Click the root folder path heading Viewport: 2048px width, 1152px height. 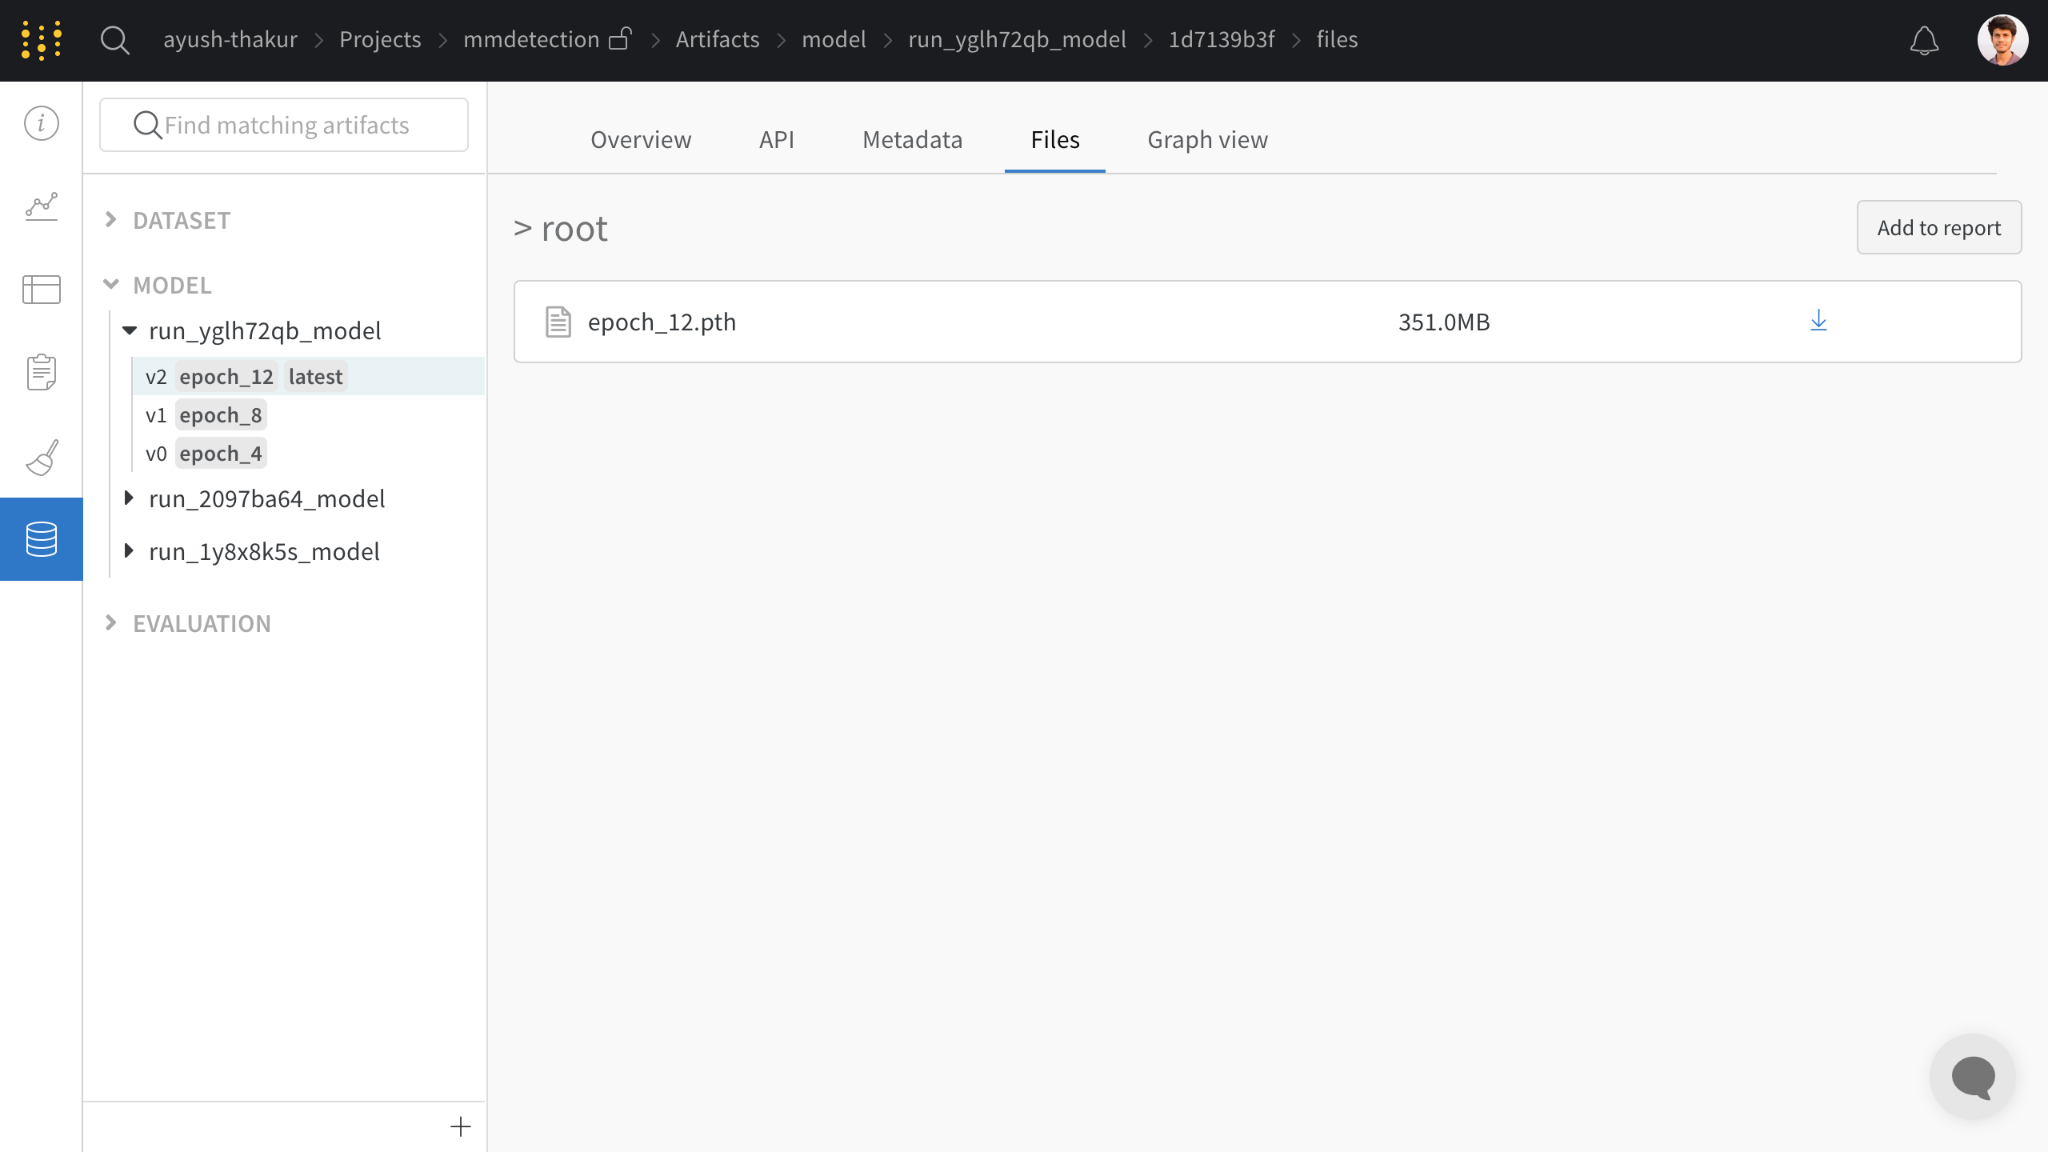click(x=574, y=228)
